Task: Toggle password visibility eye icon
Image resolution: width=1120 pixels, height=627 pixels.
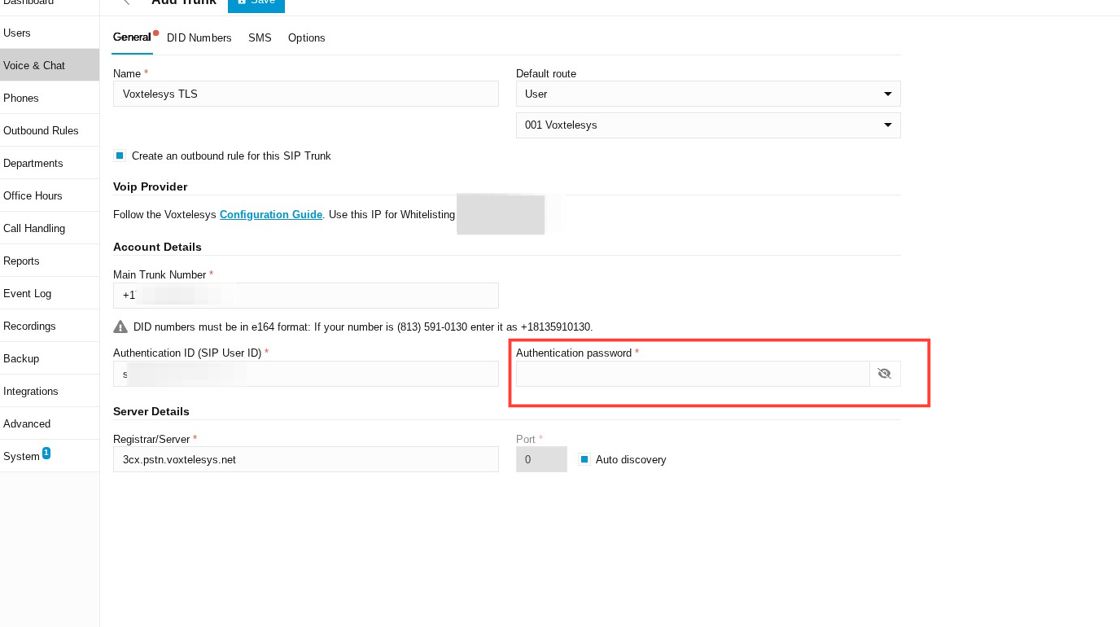Action: coord(884,373)
